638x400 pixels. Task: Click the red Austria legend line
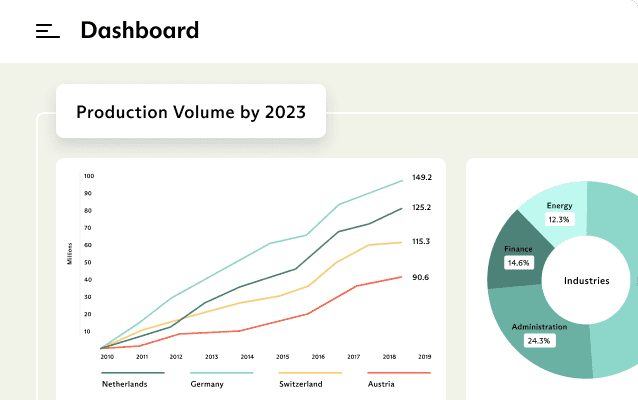pyautogui.click(x=399, y=373)
